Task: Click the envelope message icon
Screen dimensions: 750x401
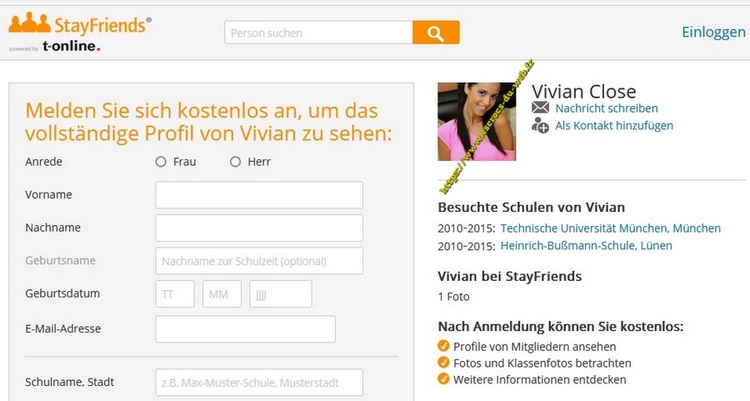Action: 541,107
